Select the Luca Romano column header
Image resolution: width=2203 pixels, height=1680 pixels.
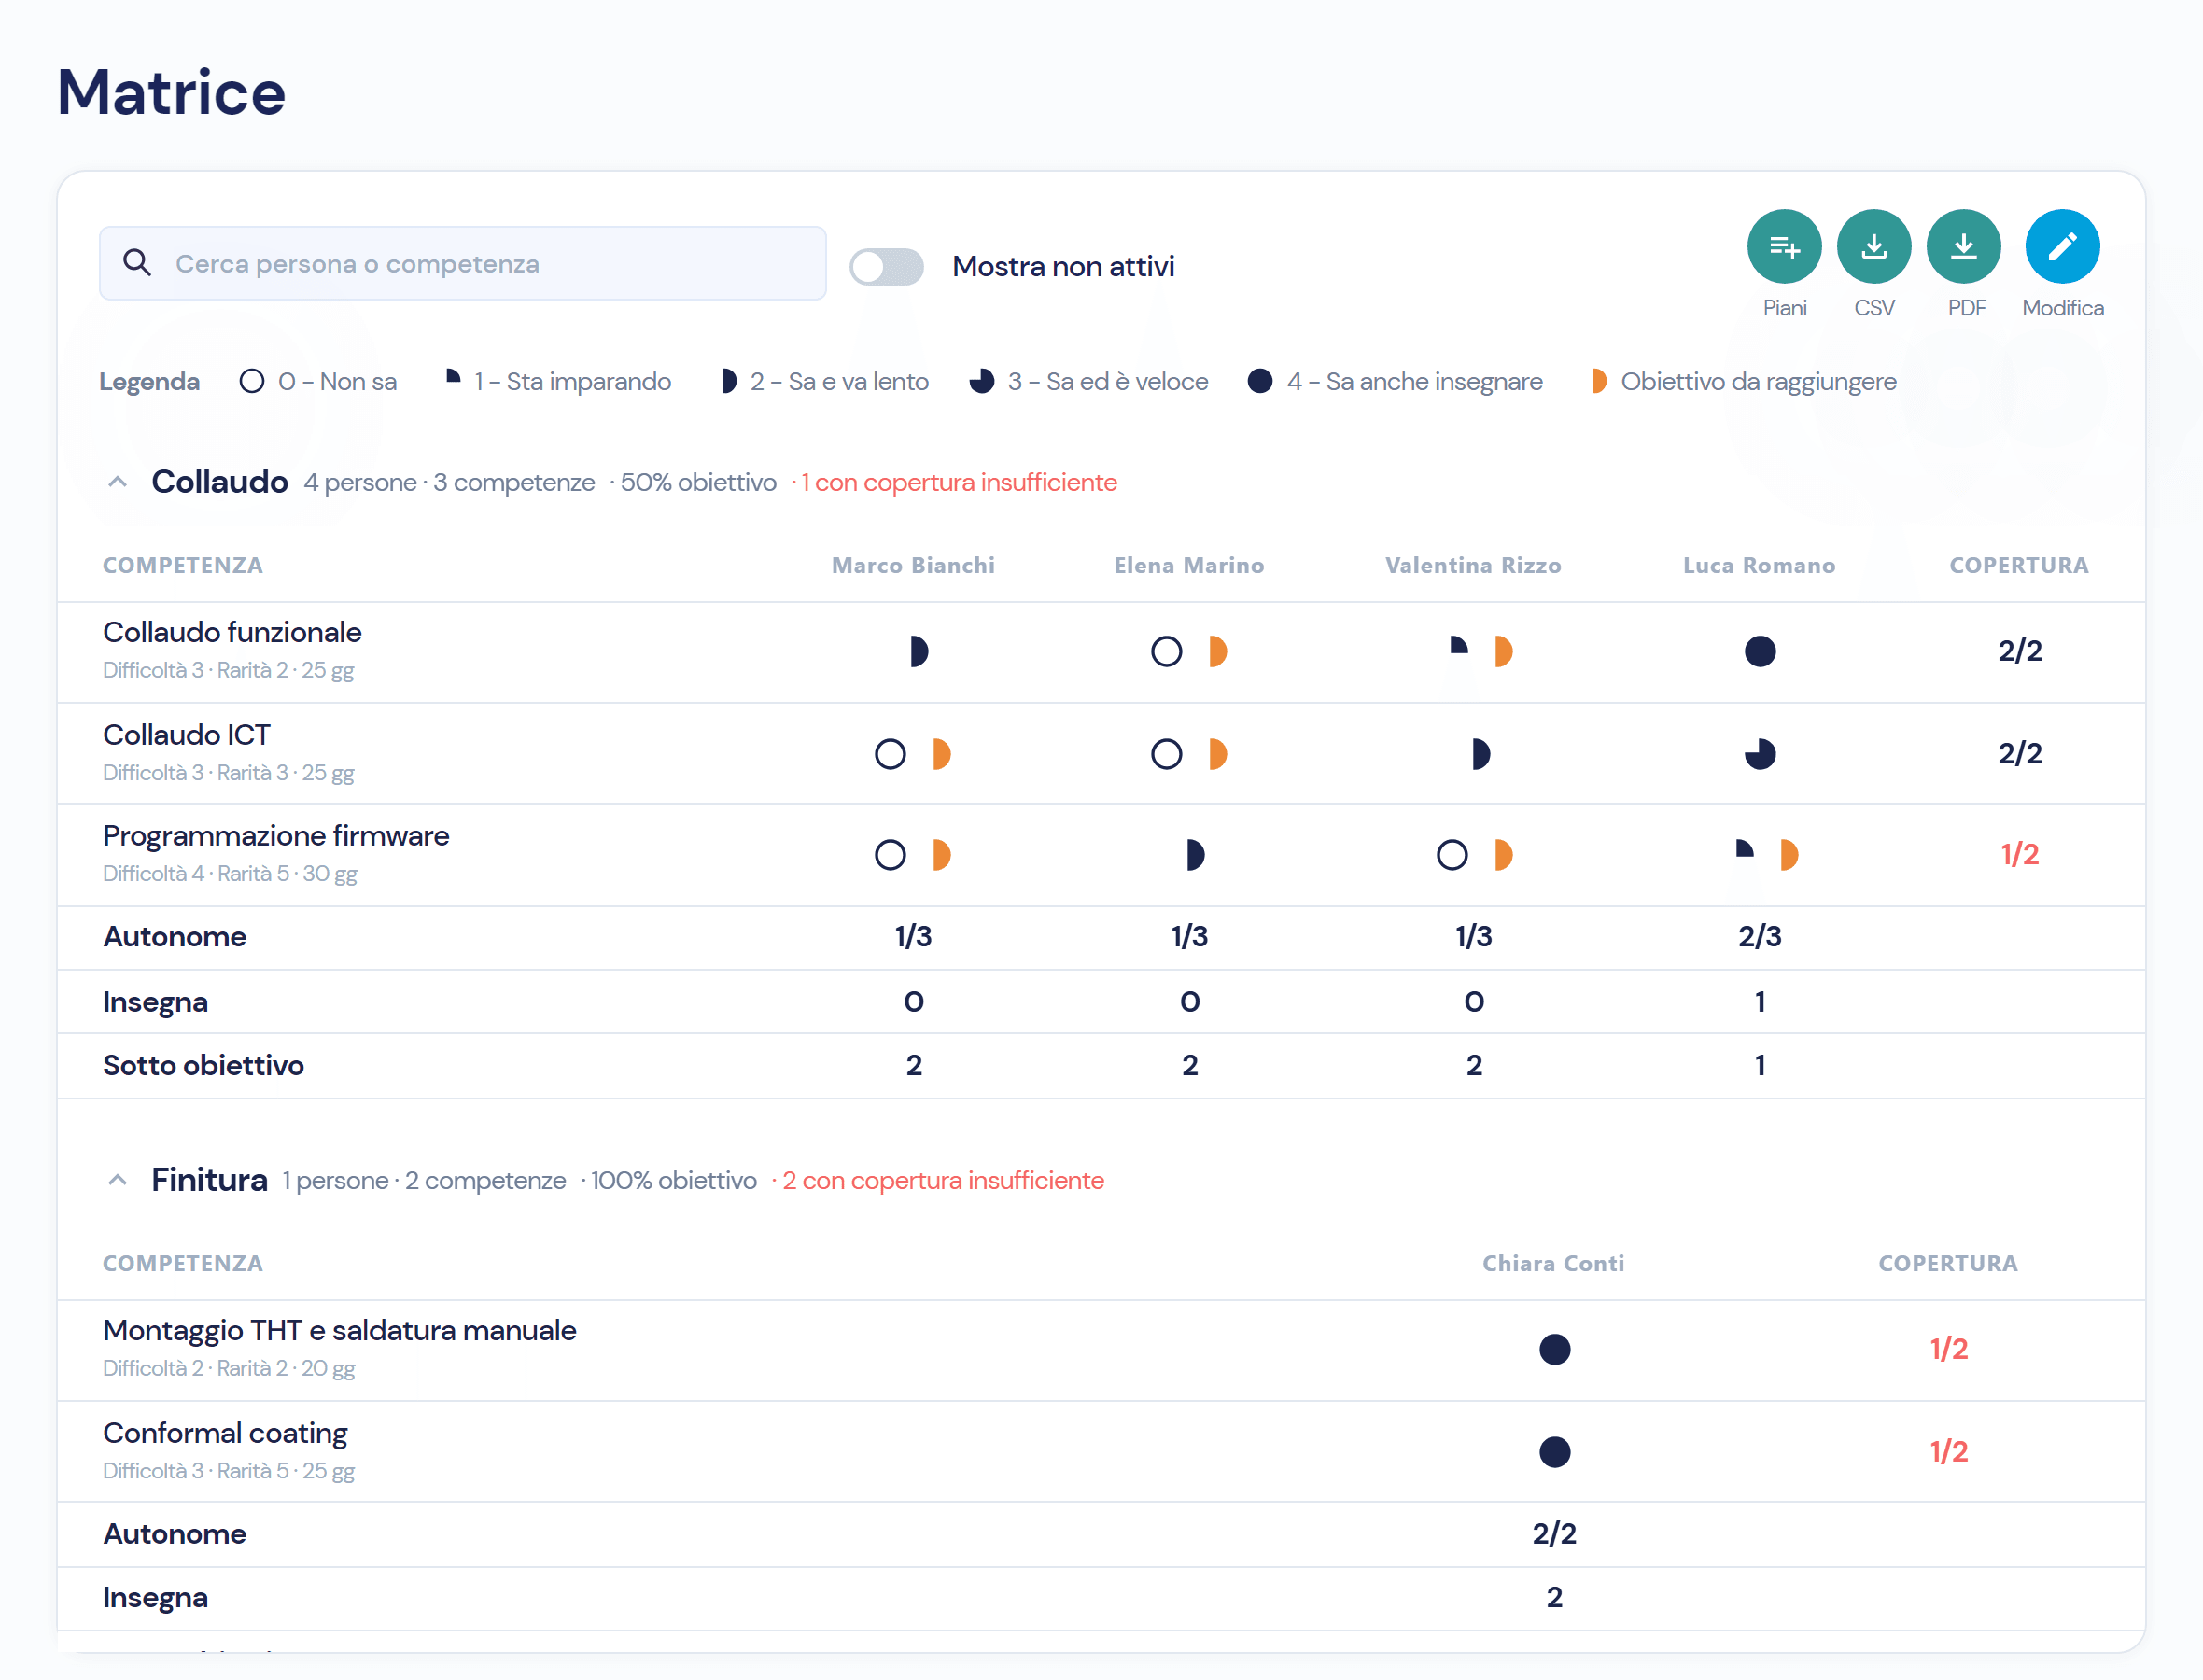pyautogui.click(x=1759, y=565)
